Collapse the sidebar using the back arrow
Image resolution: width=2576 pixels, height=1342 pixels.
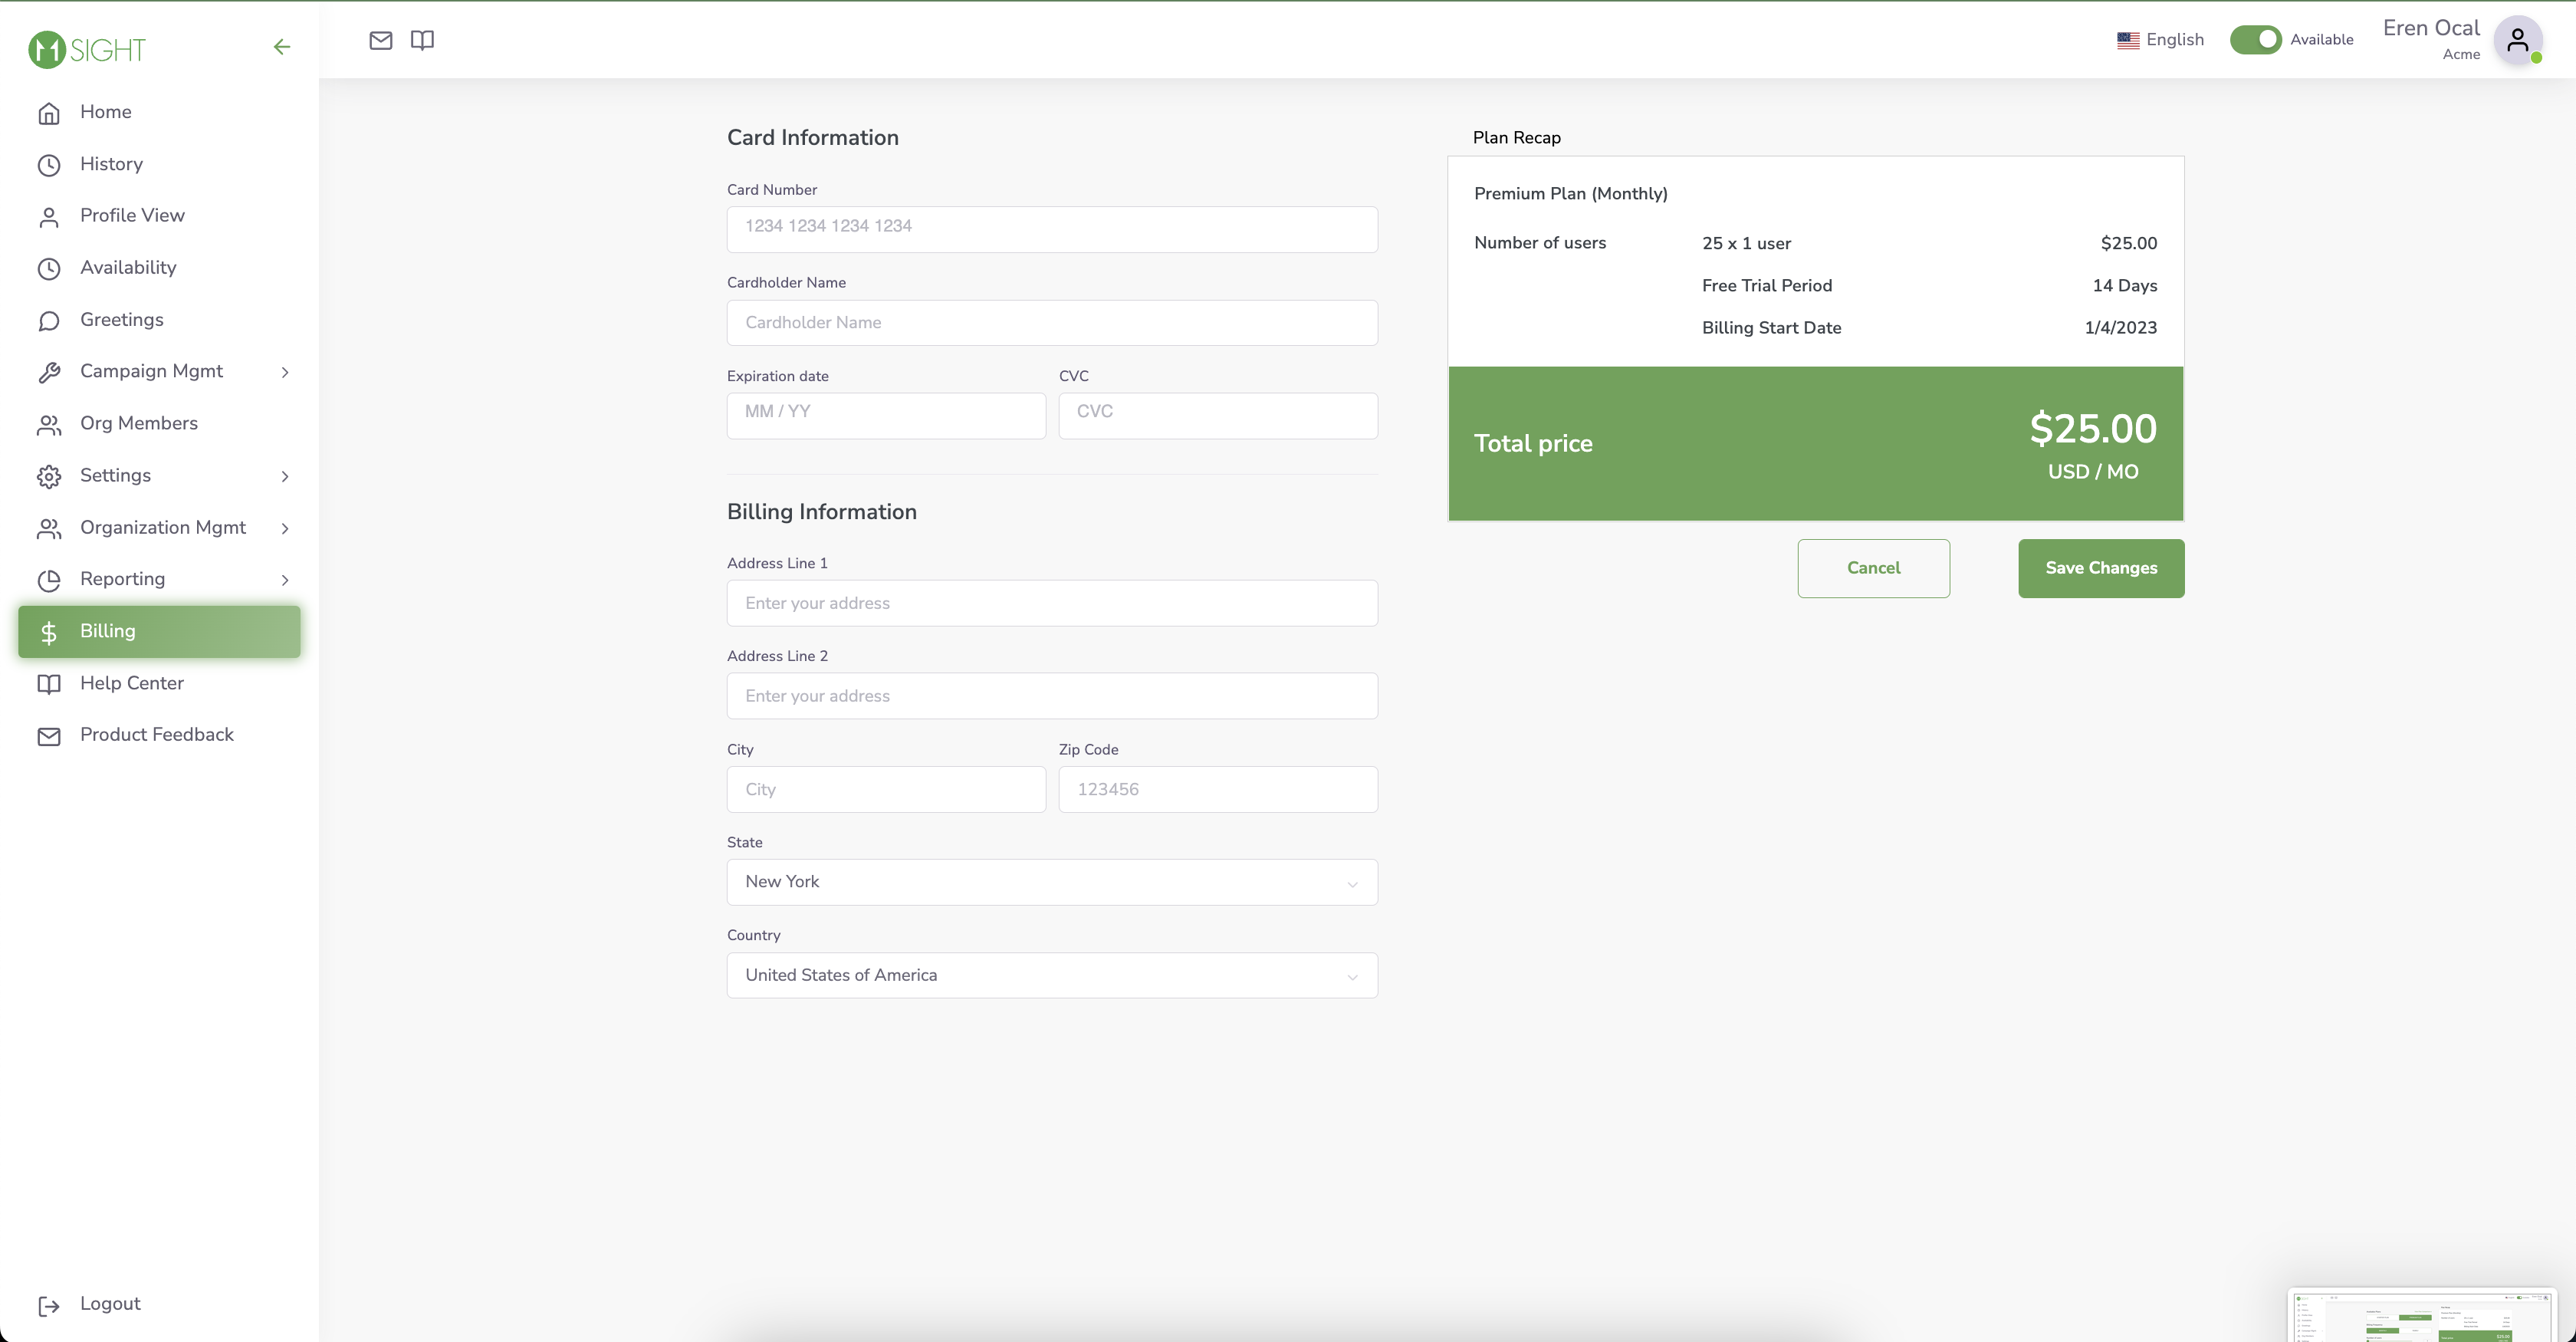[282, 46]
